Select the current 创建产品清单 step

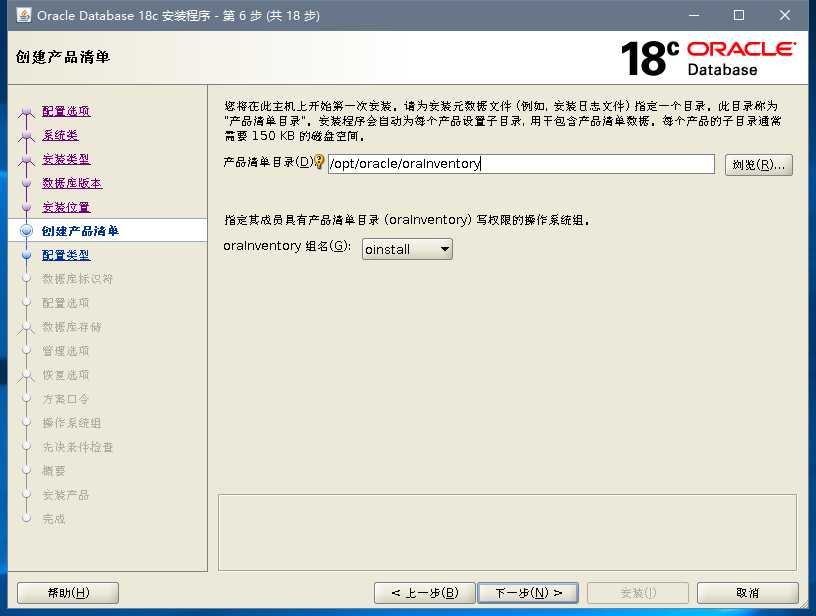pos(80,231)
